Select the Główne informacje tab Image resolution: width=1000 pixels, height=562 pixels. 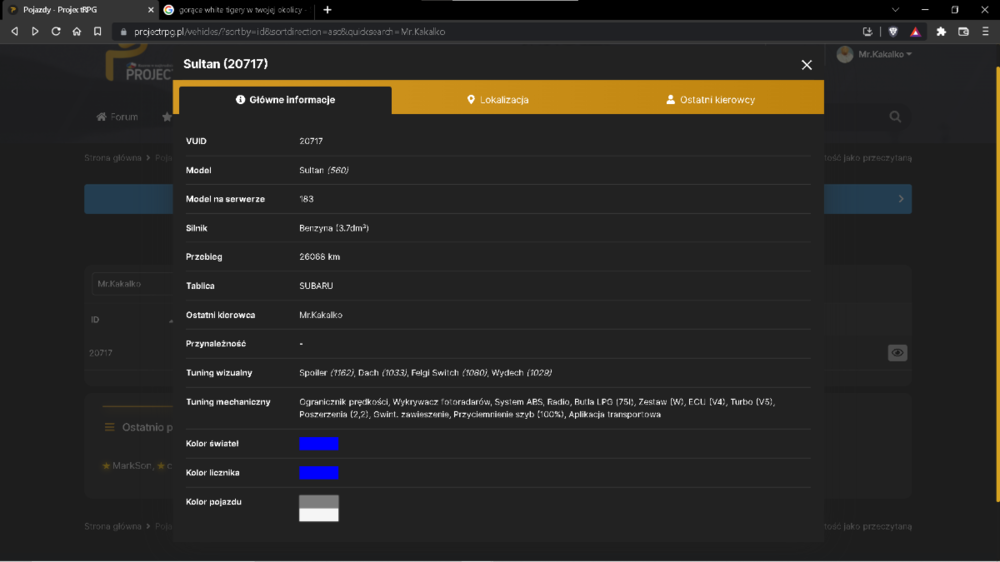click(x=285, y=100)
